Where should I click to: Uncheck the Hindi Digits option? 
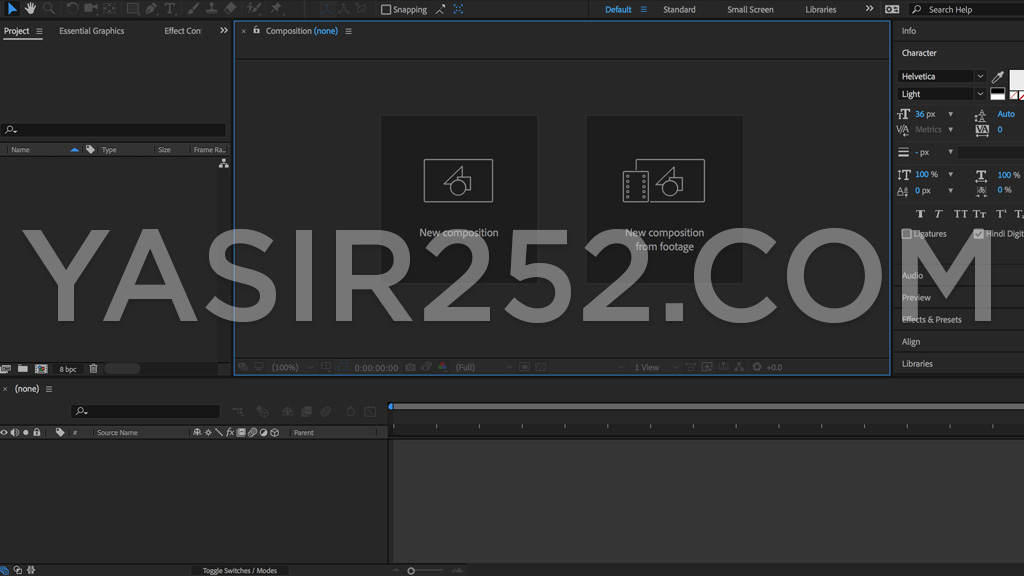pos(980,233)
